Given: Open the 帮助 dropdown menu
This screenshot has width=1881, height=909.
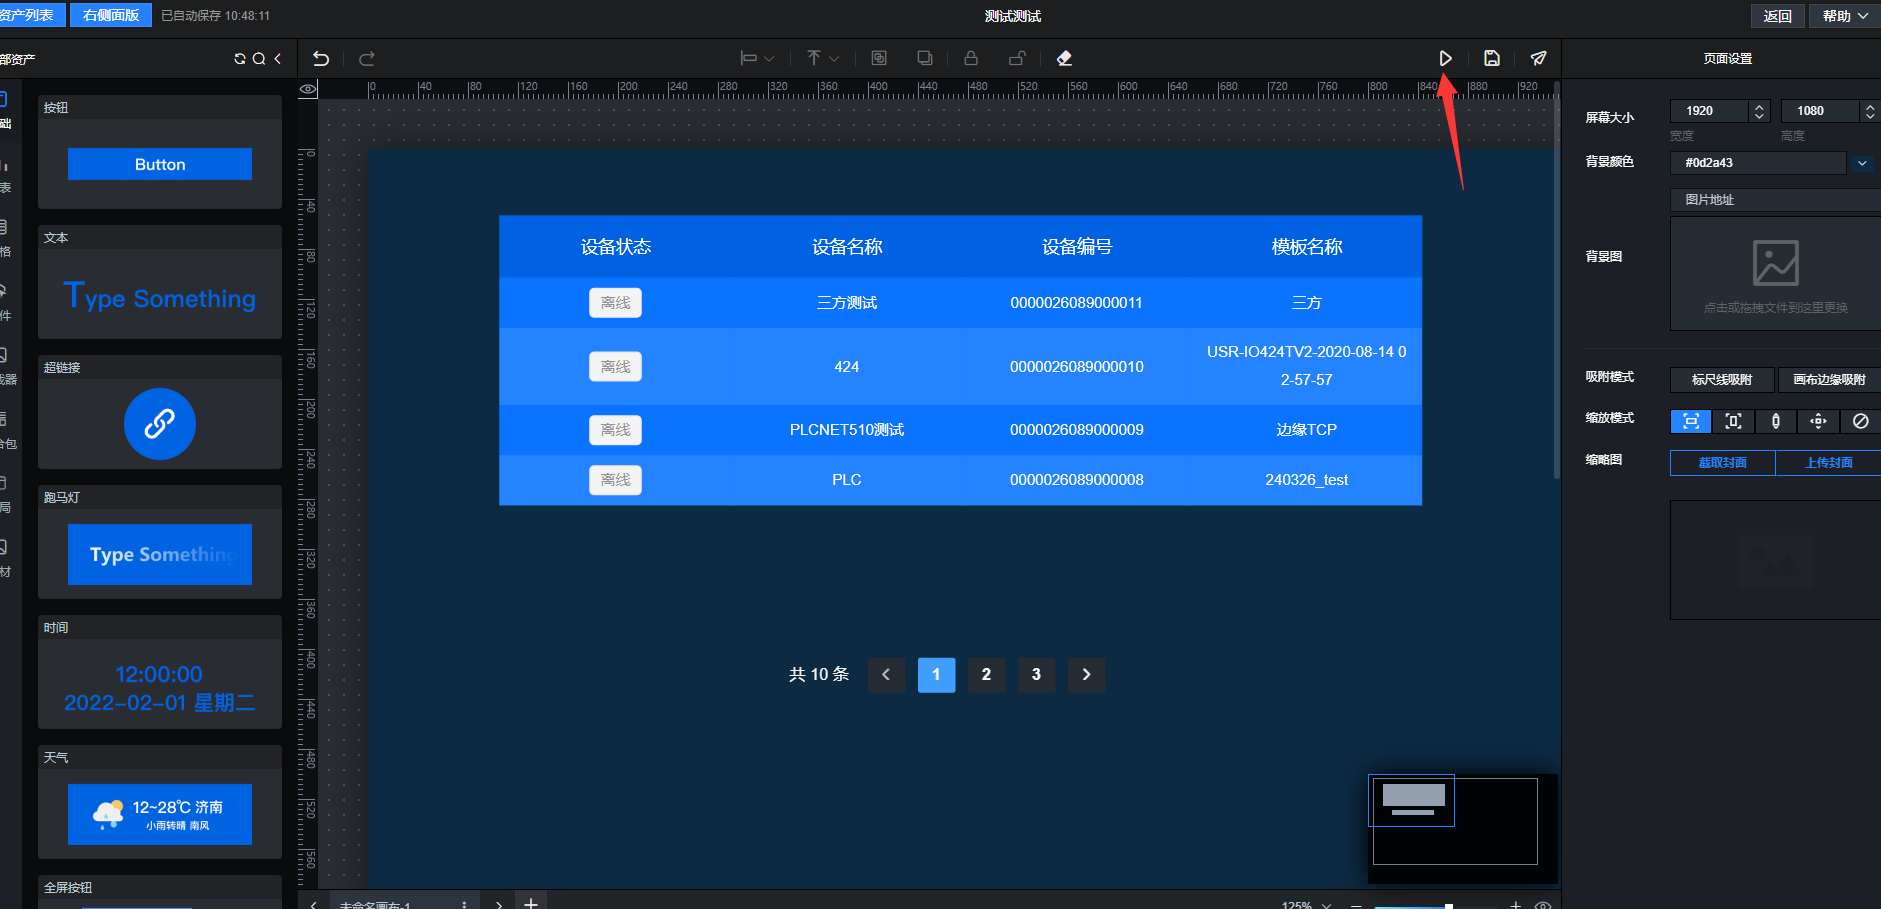Looking at the screenshot, I should 1844,16.
